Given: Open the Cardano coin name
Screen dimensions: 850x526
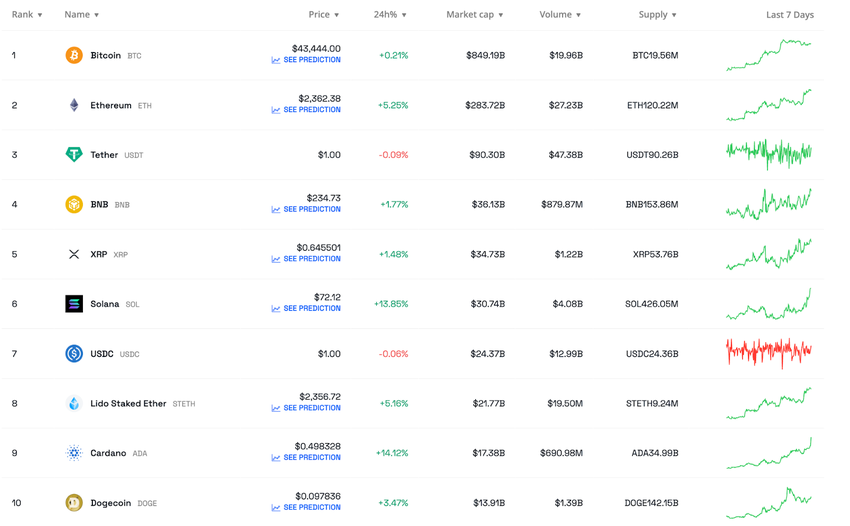Looking at the screenshot, I should [108, 453].
